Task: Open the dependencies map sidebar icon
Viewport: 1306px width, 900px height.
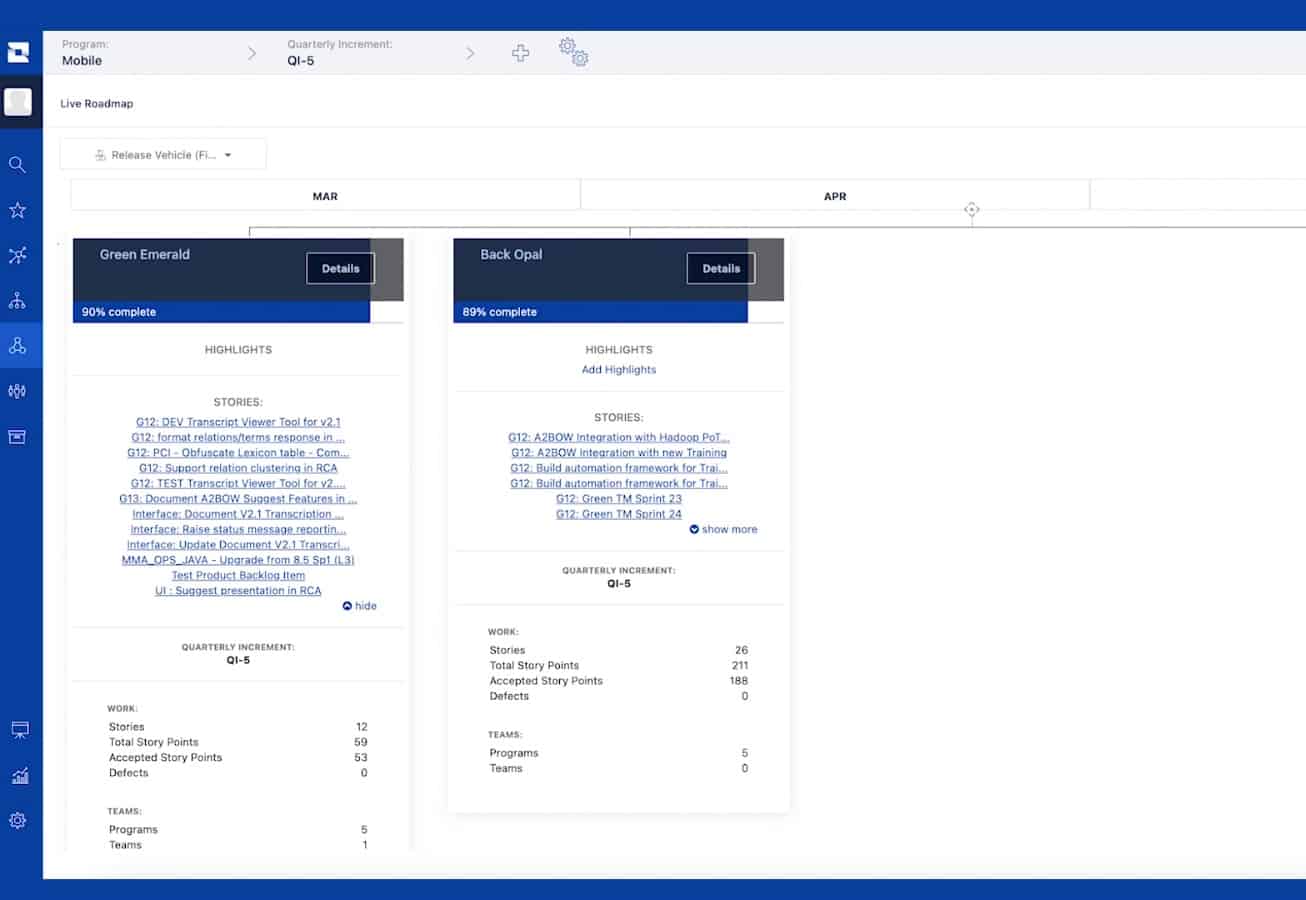Action: 18,255
